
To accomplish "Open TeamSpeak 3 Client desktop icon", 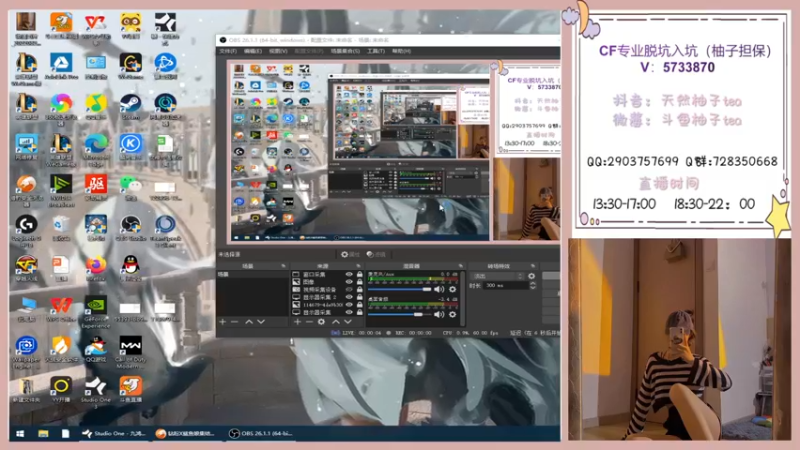I will tap(165, 230).
